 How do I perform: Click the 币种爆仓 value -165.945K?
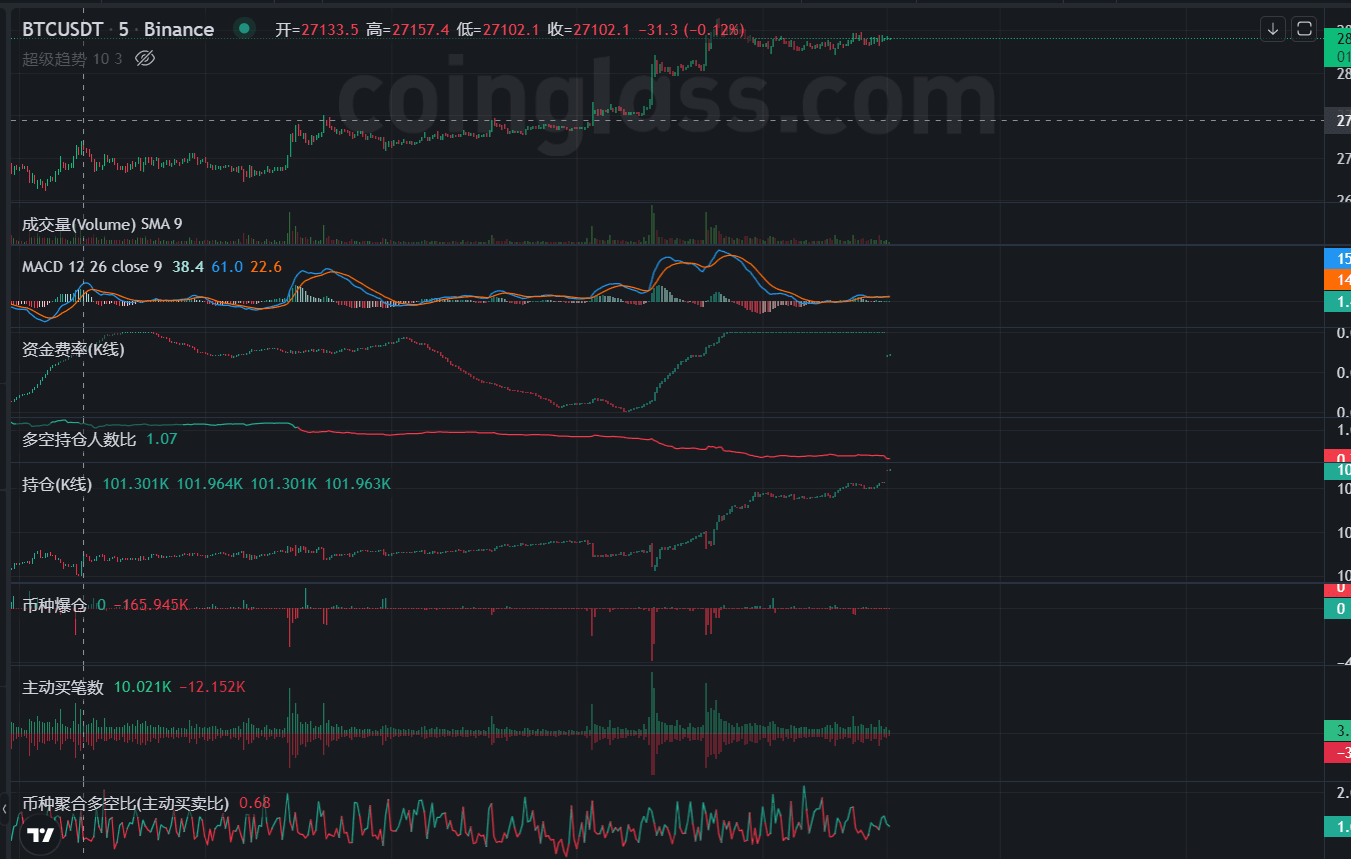(151, 605)
